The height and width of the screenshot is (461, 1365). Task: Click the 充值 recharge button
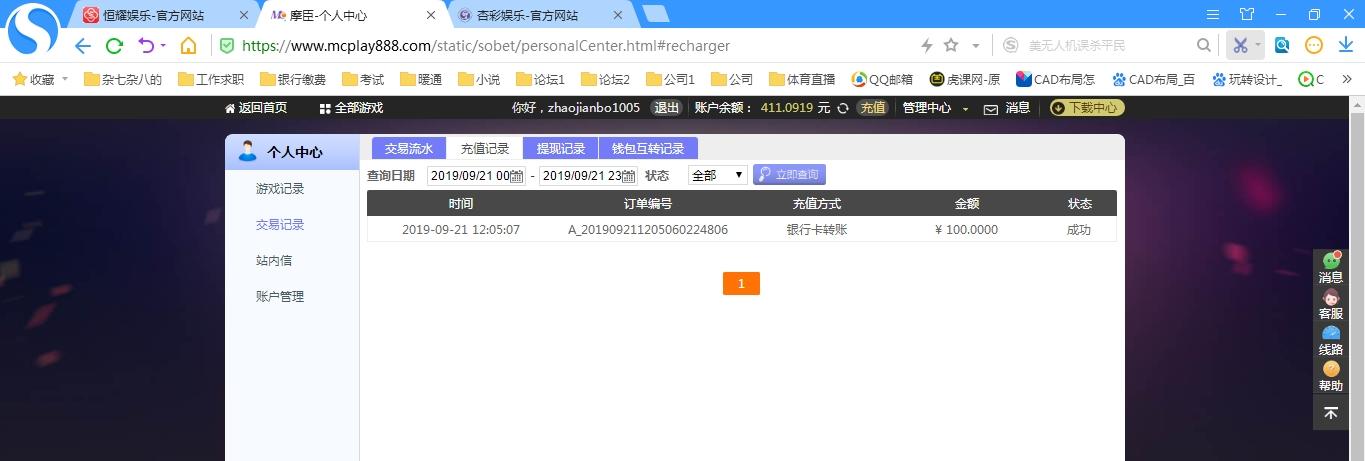pyautogui.click(x=873, y=108)
